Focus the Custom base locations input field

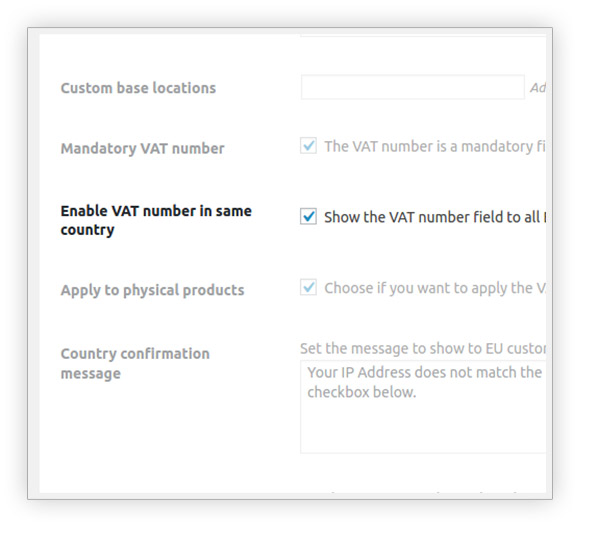tap(412, 87)
